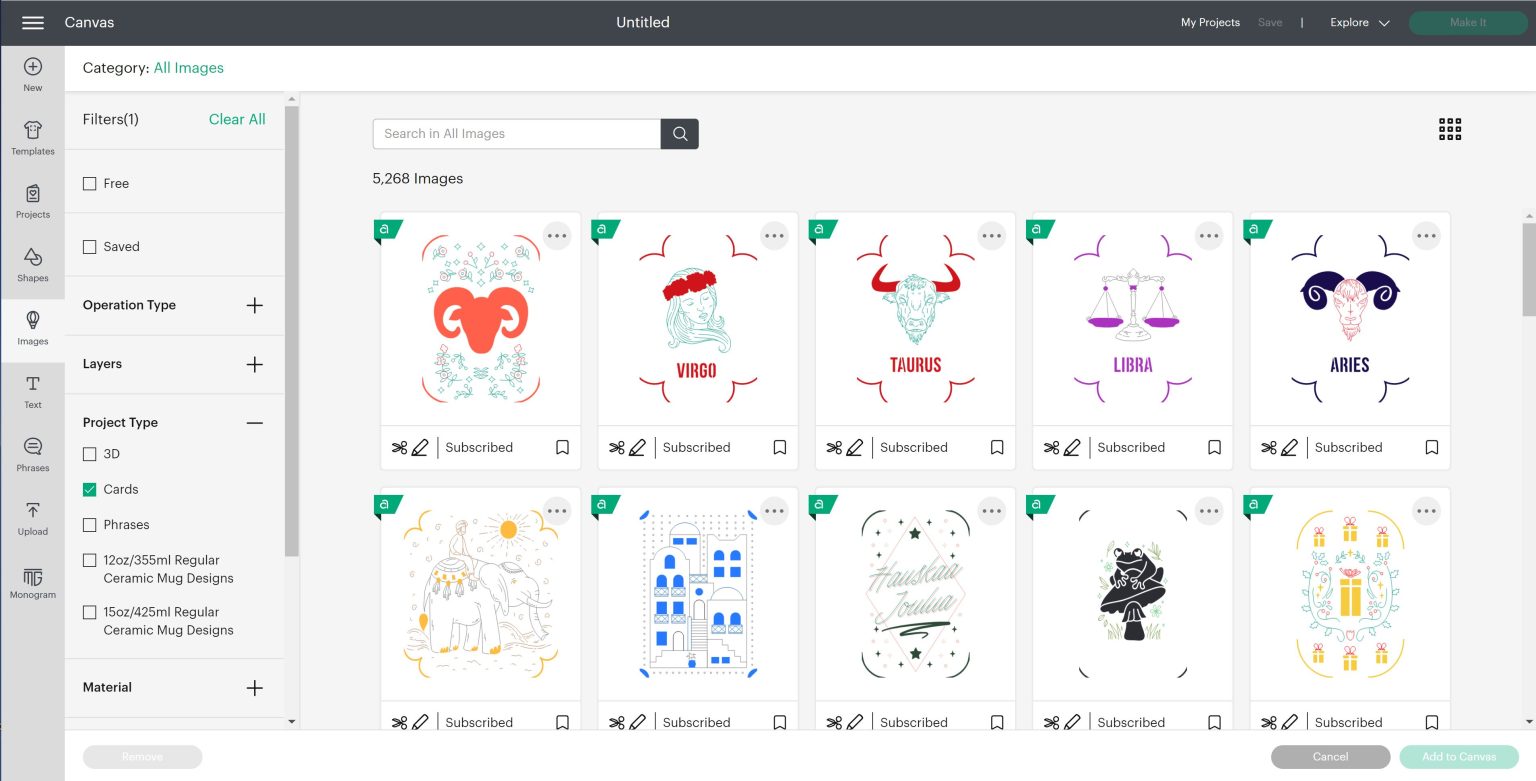Select the Libra scales image thumbnail

1131,320
